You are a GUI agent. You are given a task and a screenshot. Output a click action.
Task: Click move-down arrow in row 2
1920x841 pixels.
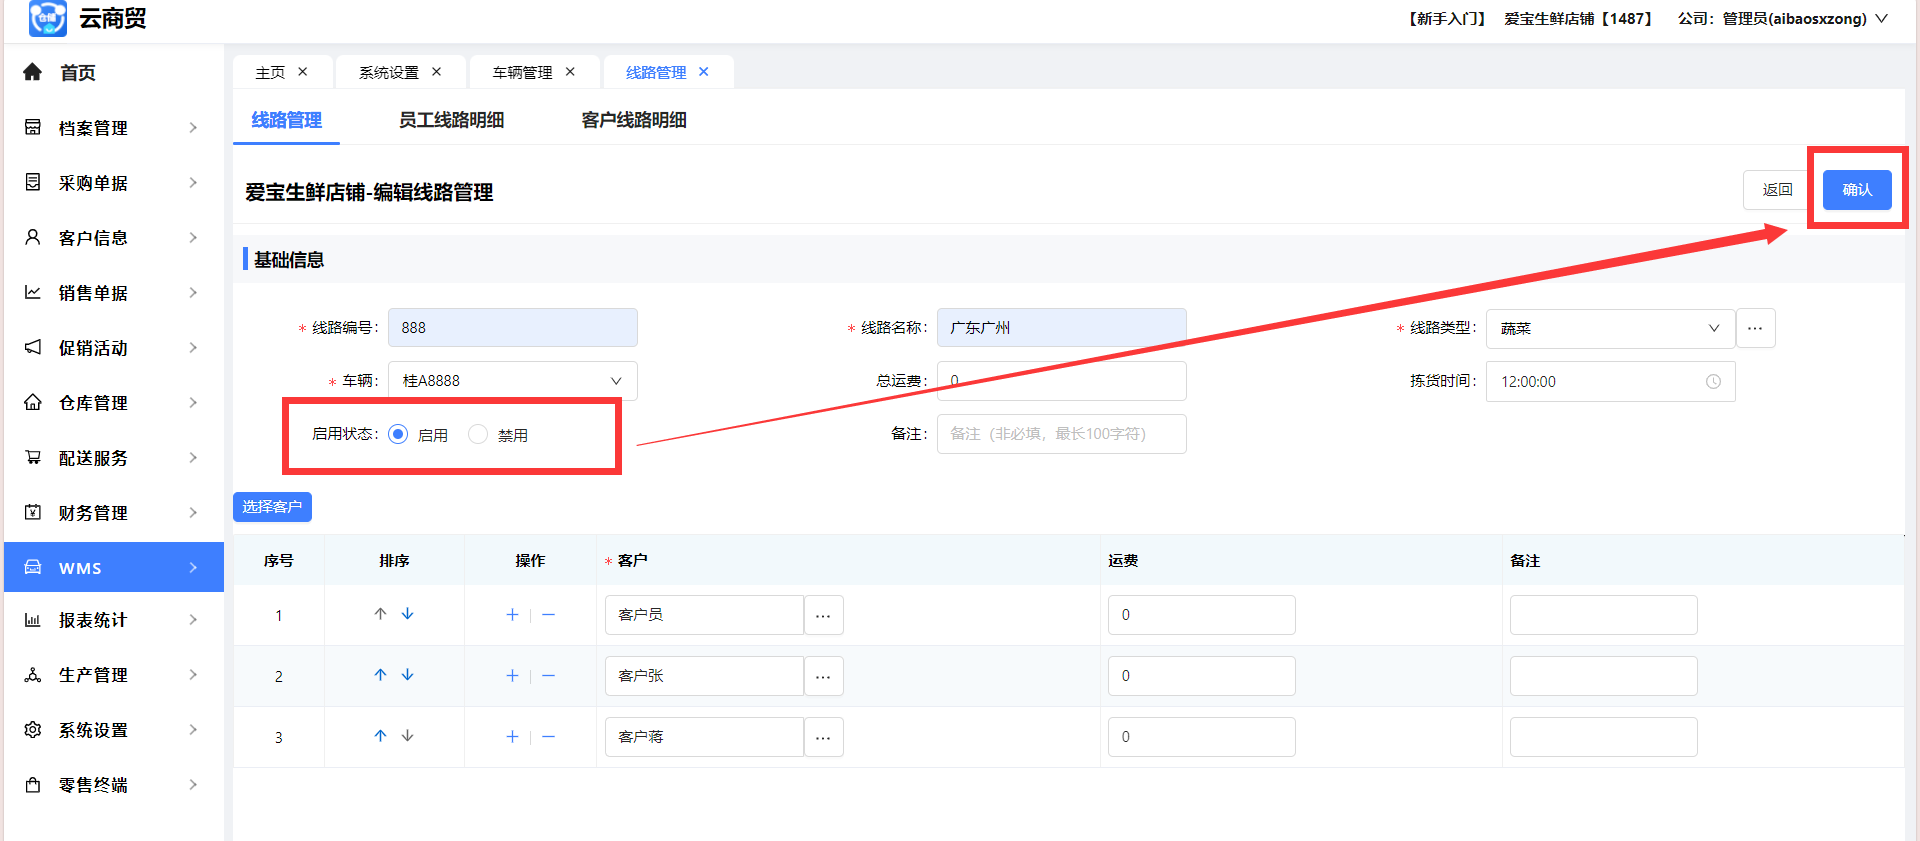407,675
